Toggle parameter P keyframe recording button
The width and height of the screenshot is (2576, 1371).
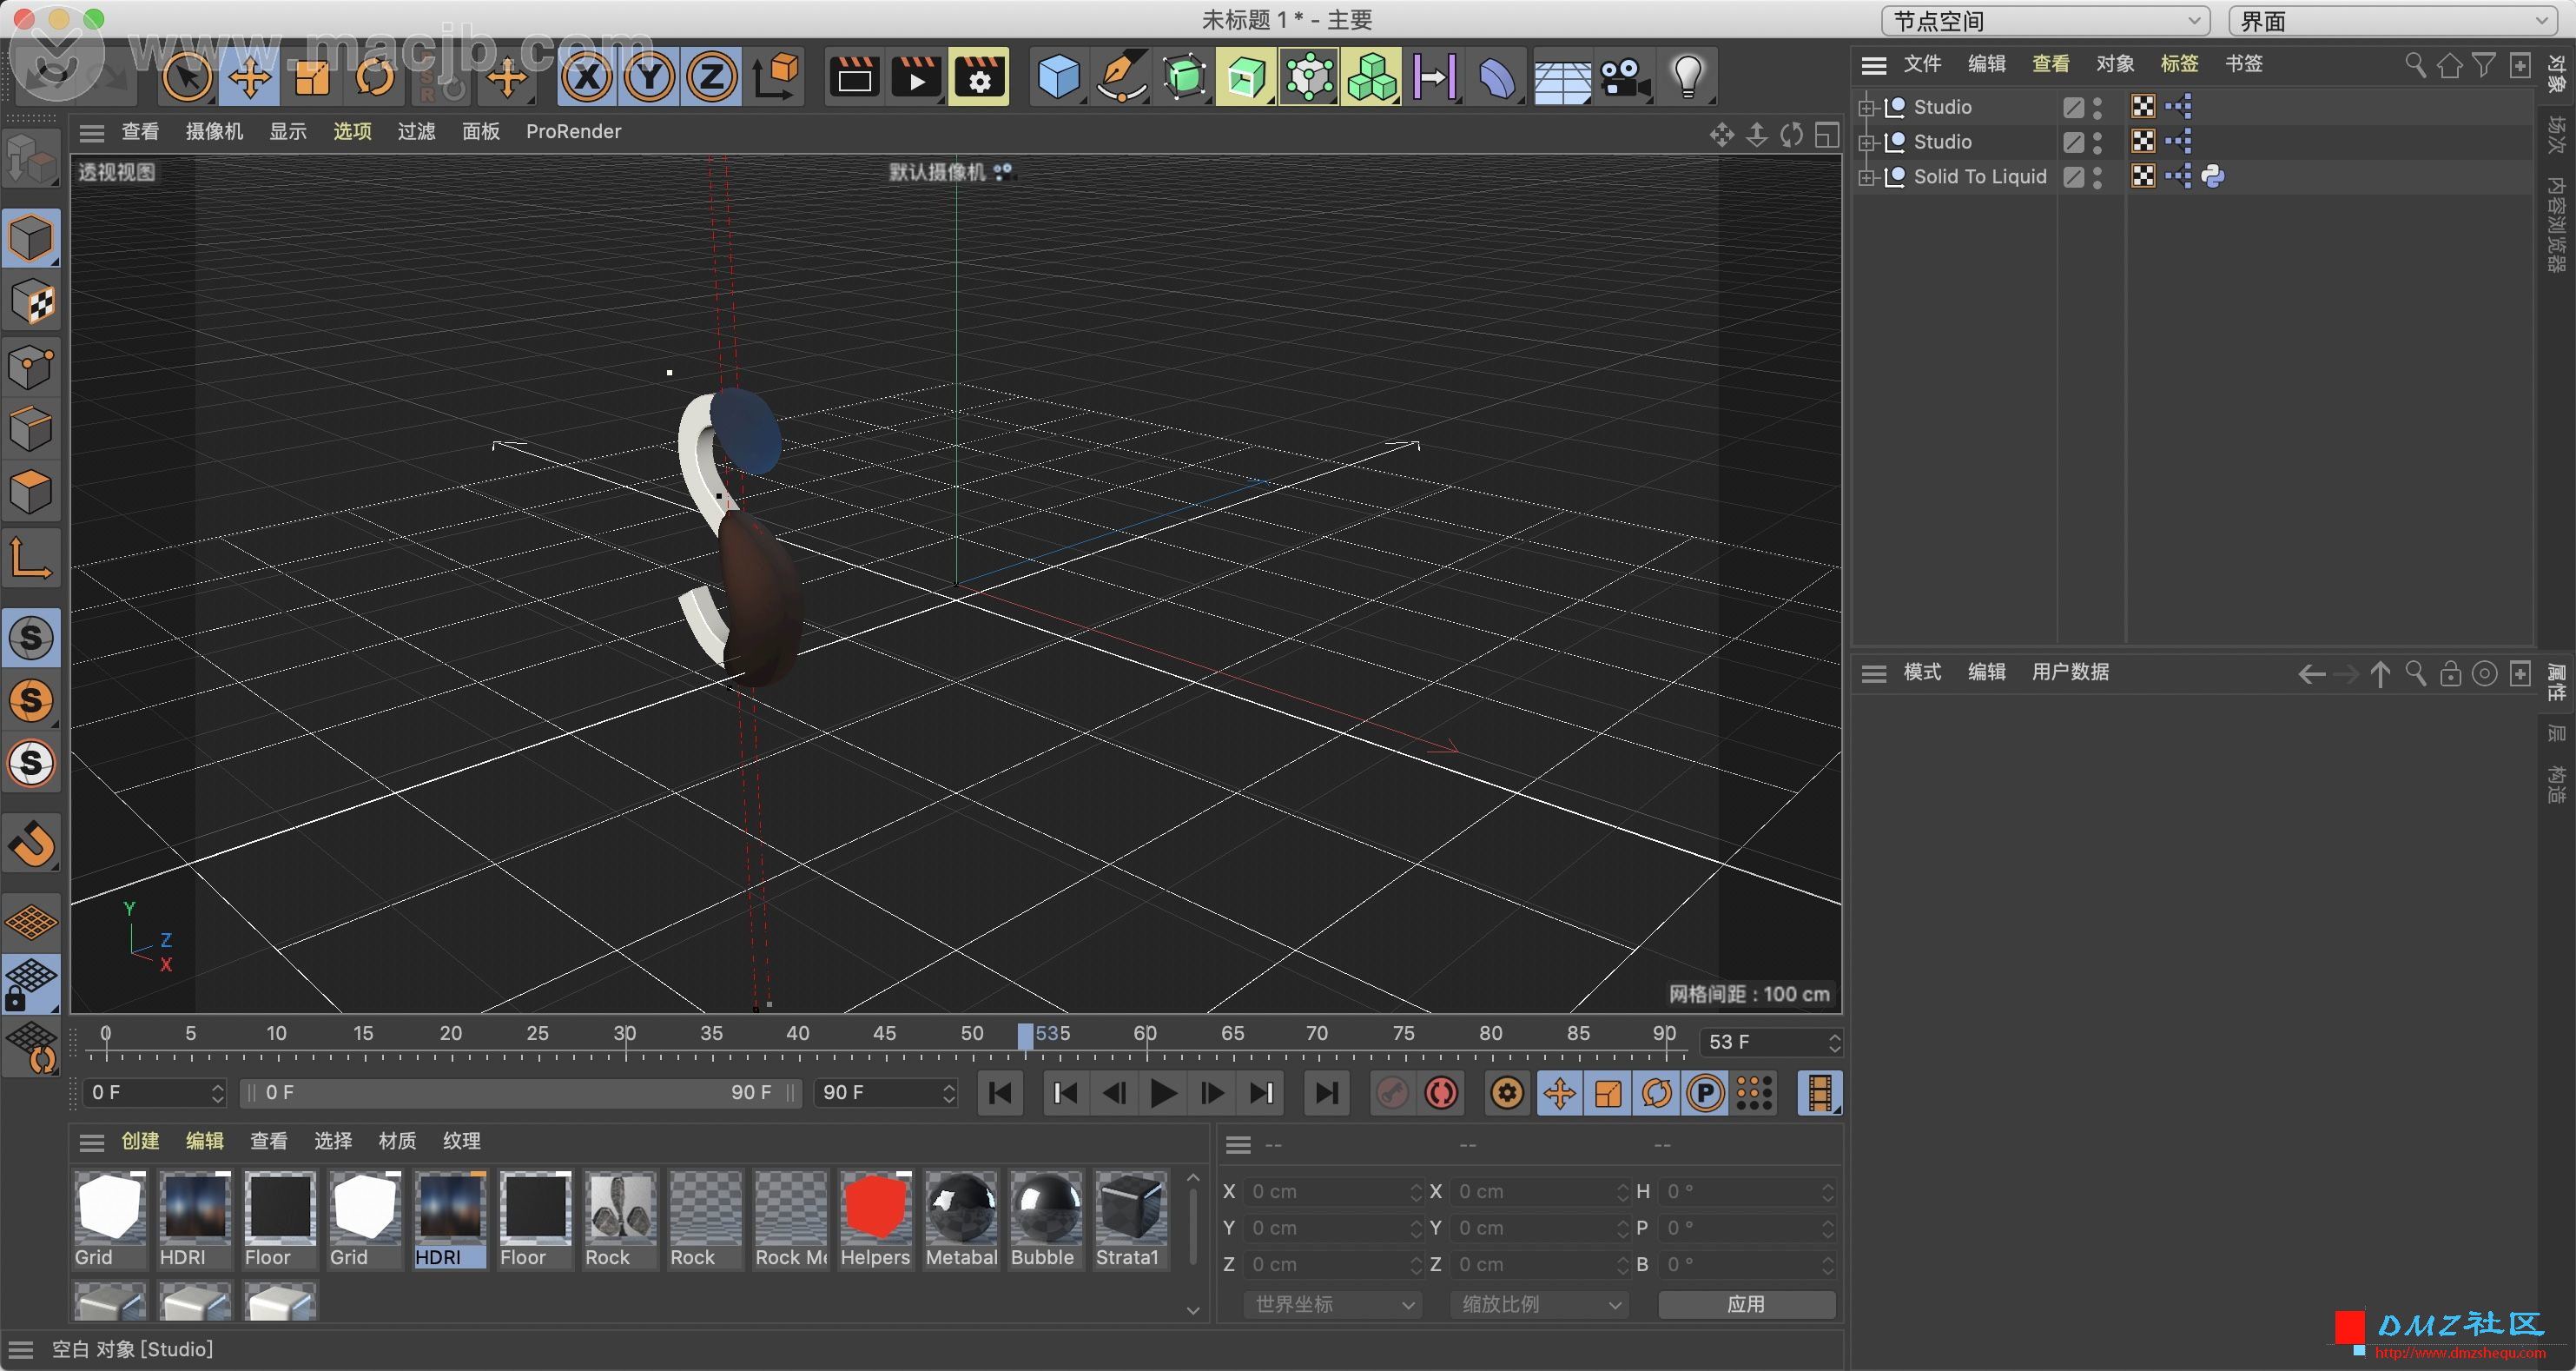(1705, 1093)
